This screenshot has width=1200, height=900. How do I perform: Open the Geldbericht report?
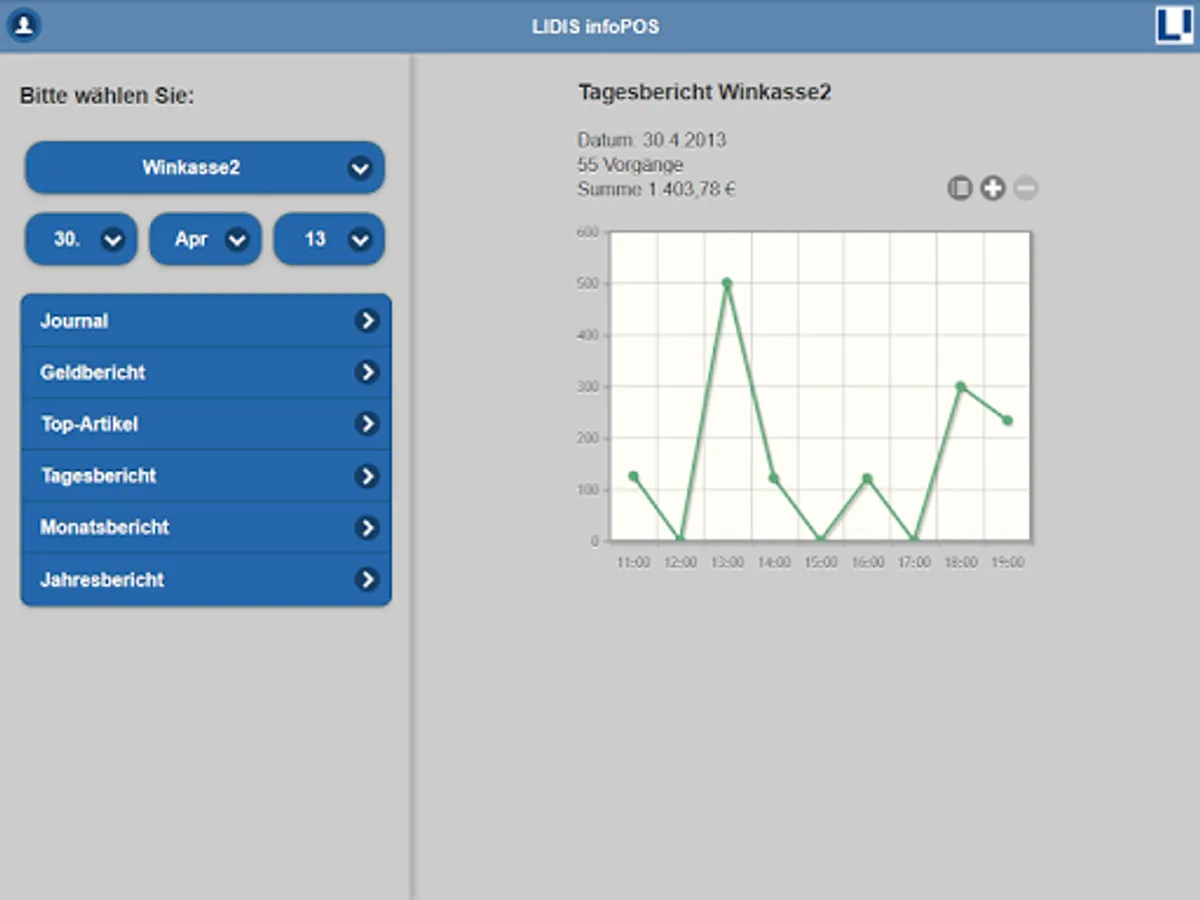pos(206,372)
